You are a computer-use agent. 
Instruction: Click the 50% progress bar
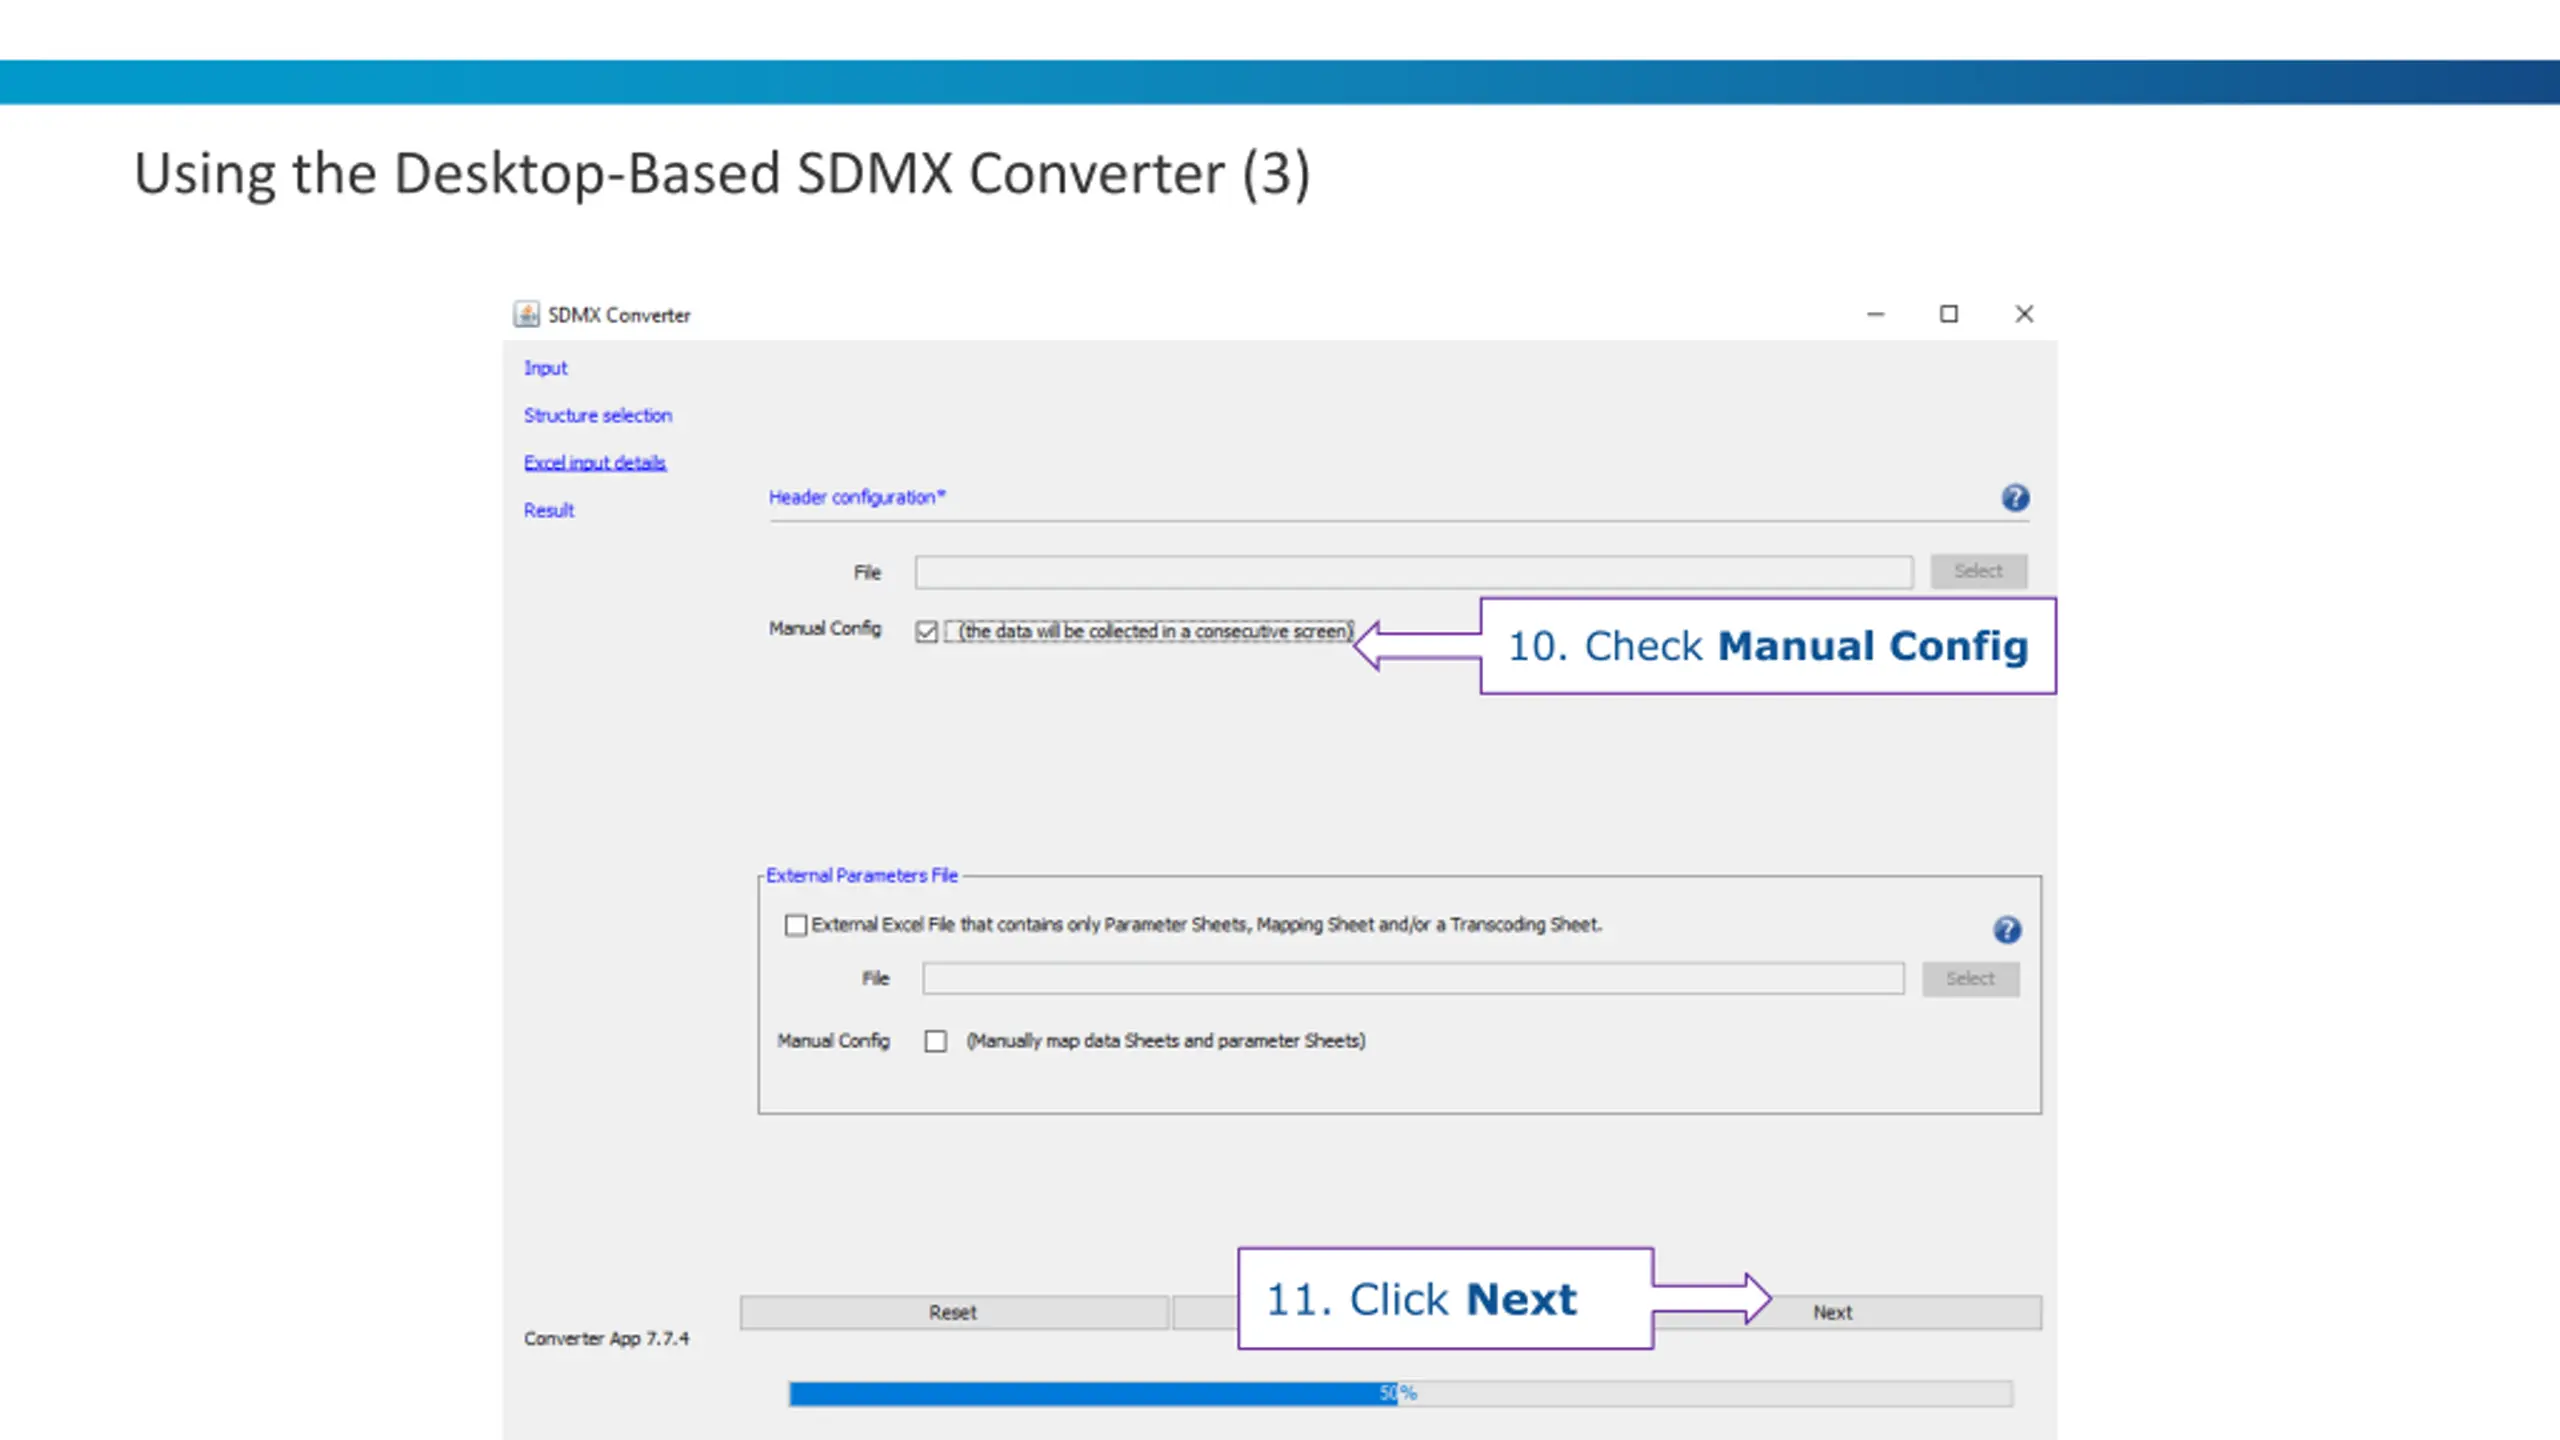1400,1393
